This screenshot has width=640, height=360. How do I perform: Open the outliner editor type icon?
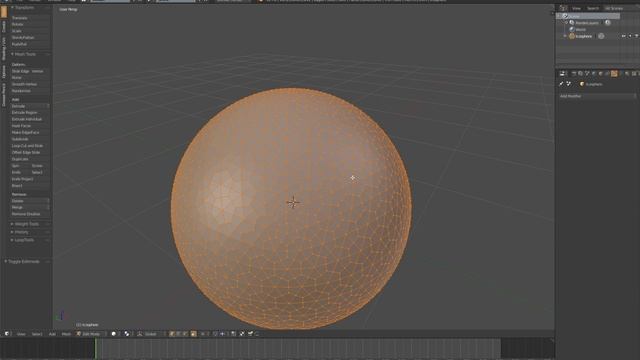[563, 8]
